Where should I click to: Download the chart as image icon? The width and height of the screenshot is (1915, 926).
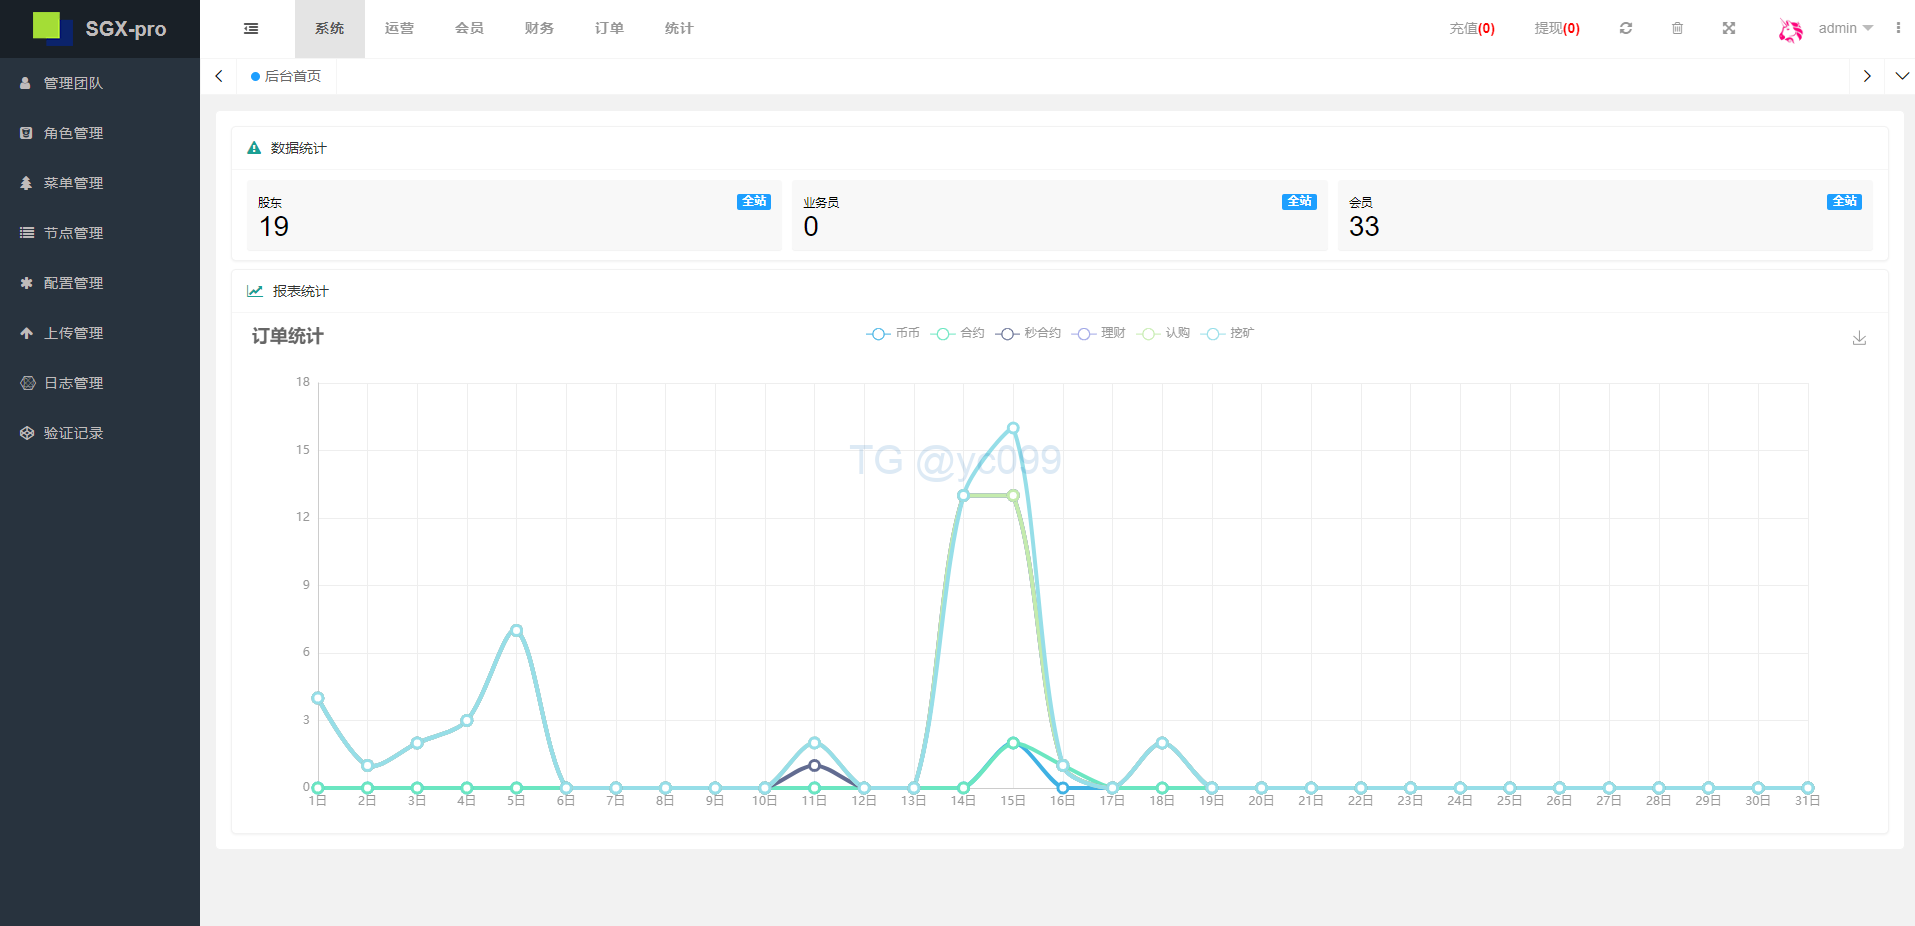coord(1859,339)
